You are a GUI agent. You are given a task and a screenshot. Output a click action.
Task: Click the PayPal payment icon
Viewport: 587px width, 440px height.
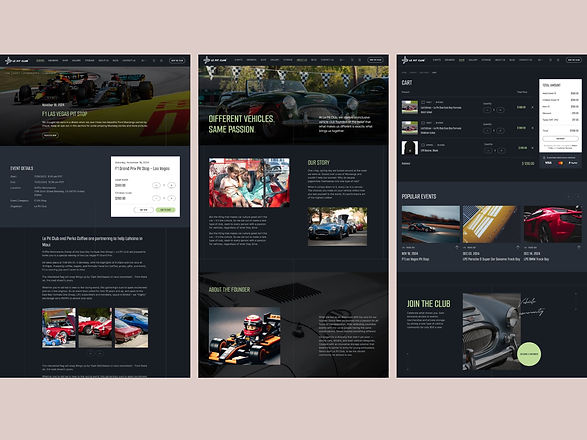(x=572, y=163)
